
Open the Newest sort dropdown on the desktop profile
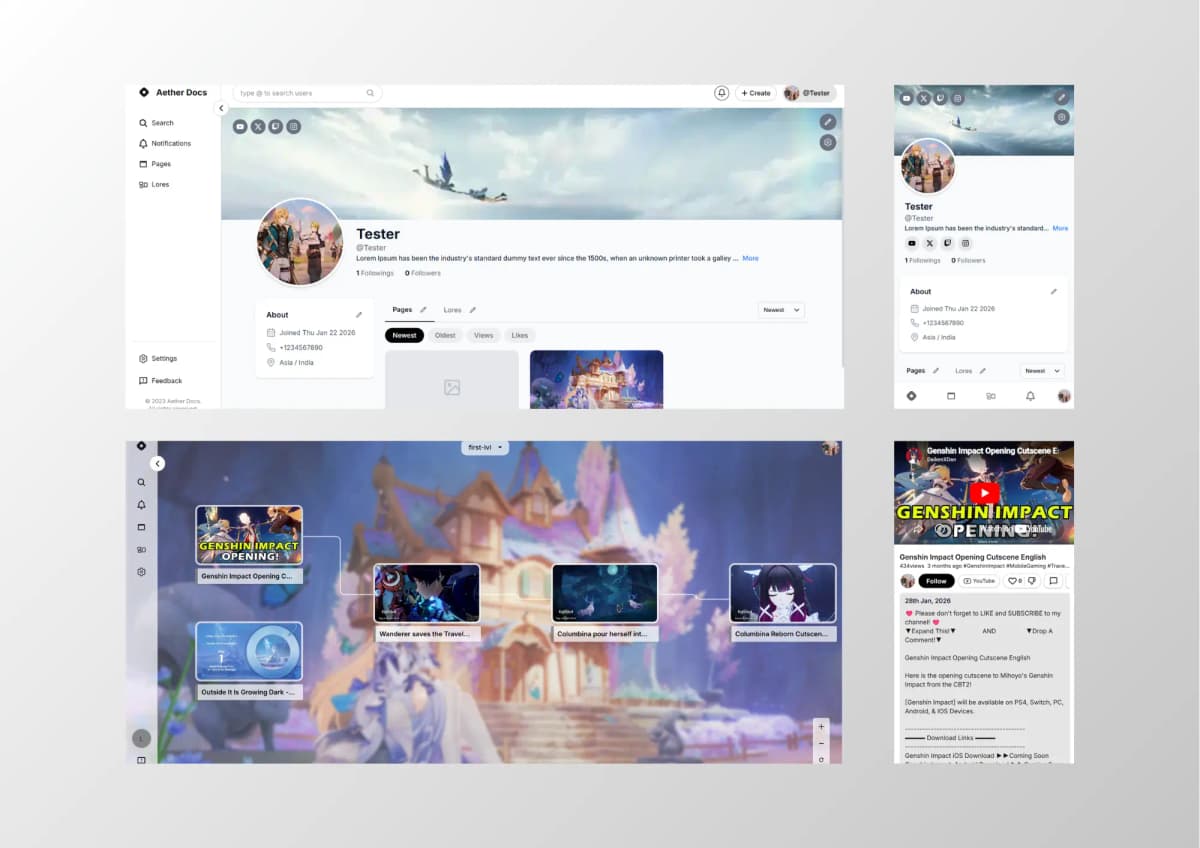click(x=781, y=310)
